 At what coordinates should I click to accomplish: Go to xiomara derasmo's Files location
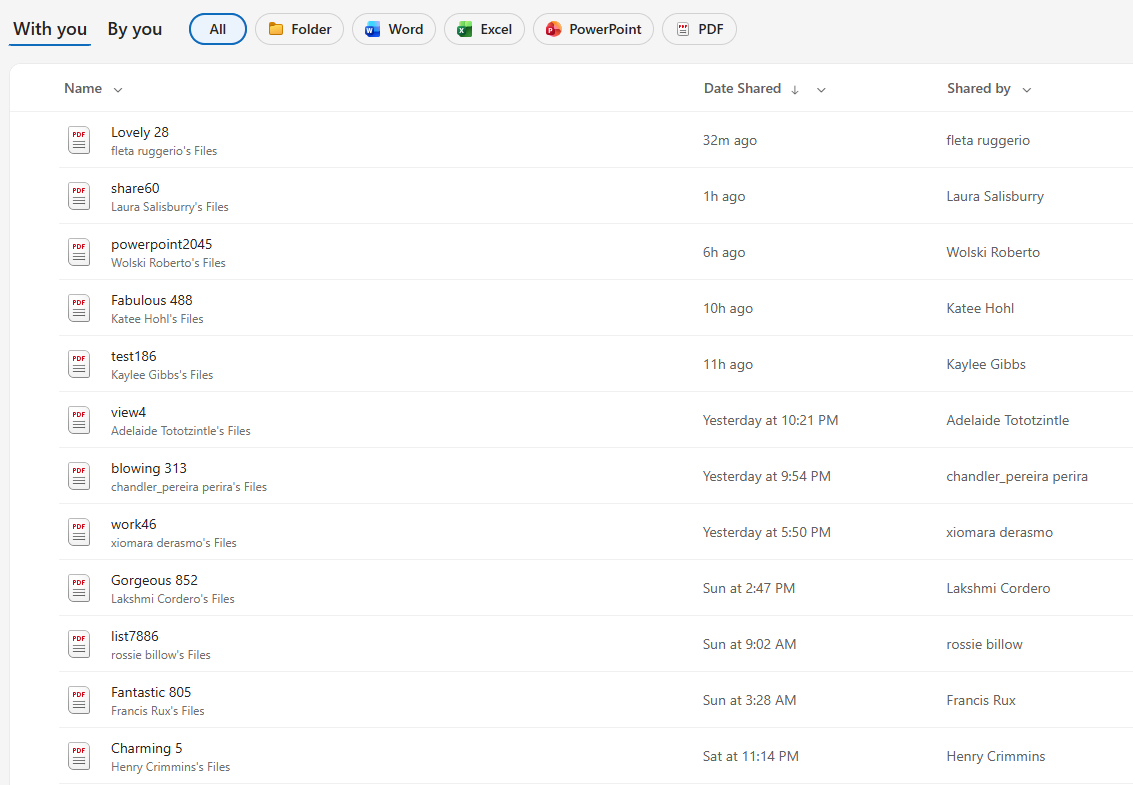pos(173,543)
